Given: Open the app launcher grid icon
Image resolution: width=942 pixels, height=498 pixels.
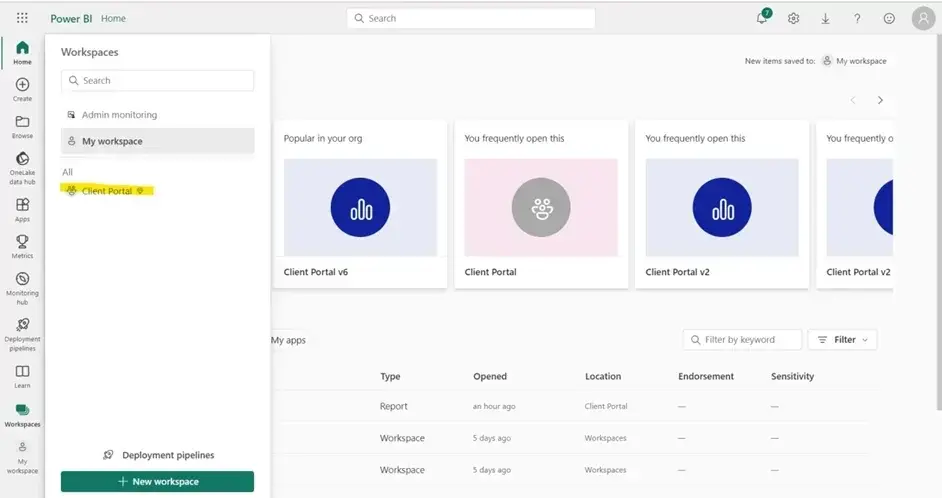Looking at the screenshot, I should click(22, 18).
